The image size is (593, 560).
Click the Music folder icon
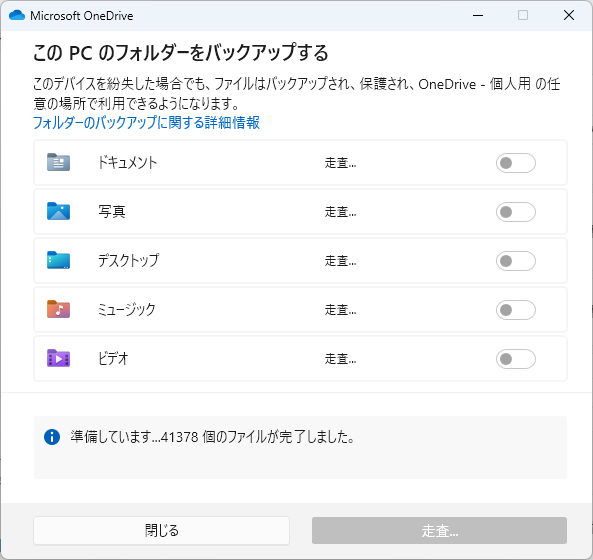click(x=58, y=309)
